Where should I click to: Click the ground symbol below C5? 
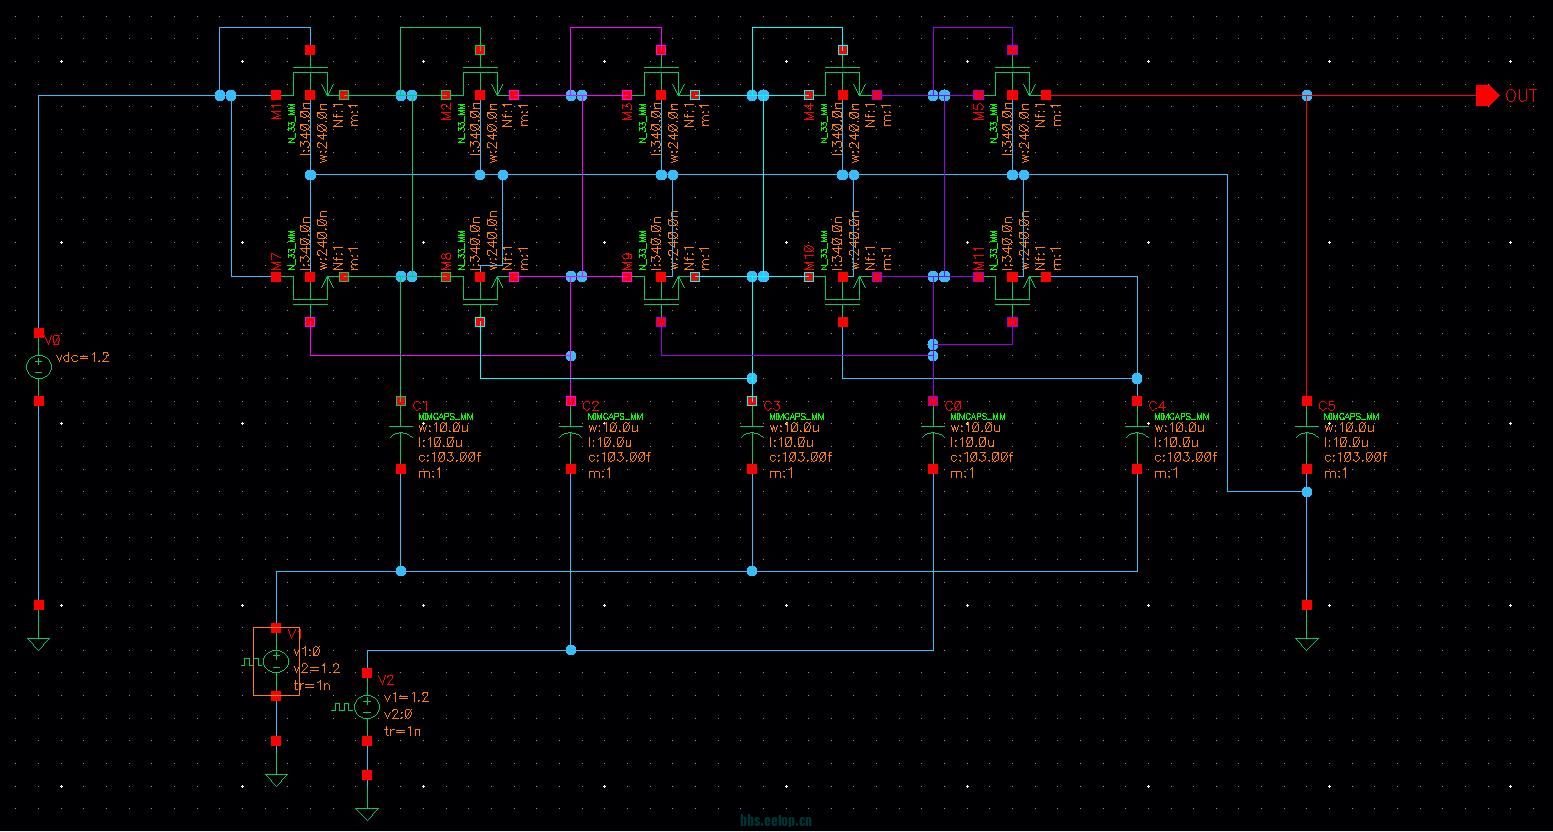pos(1307,644)
